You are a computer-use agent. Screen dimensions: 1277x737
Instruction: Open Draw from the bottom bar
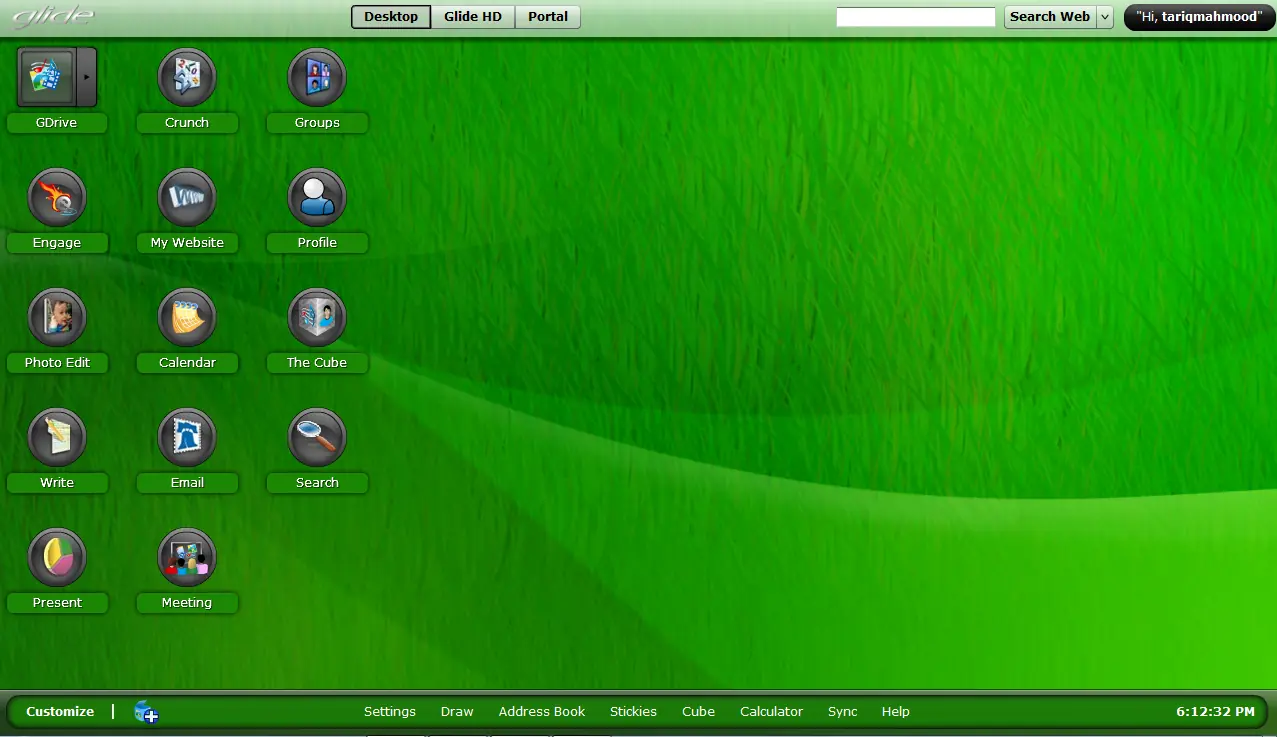[x=457, y=712]
